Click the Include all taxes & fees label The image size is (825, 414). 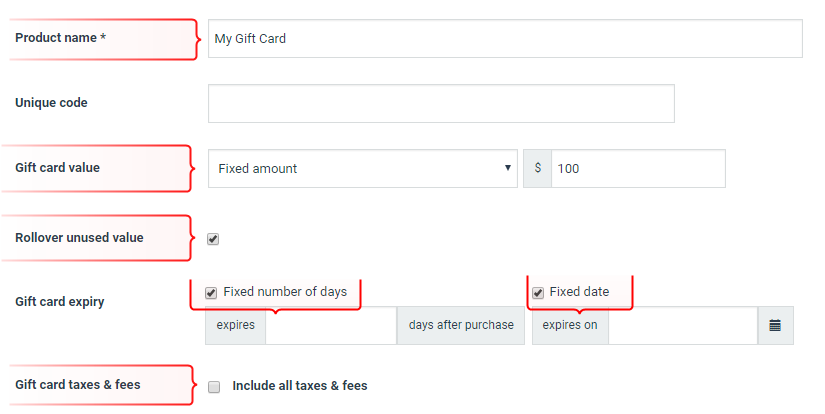coord(300,386)
